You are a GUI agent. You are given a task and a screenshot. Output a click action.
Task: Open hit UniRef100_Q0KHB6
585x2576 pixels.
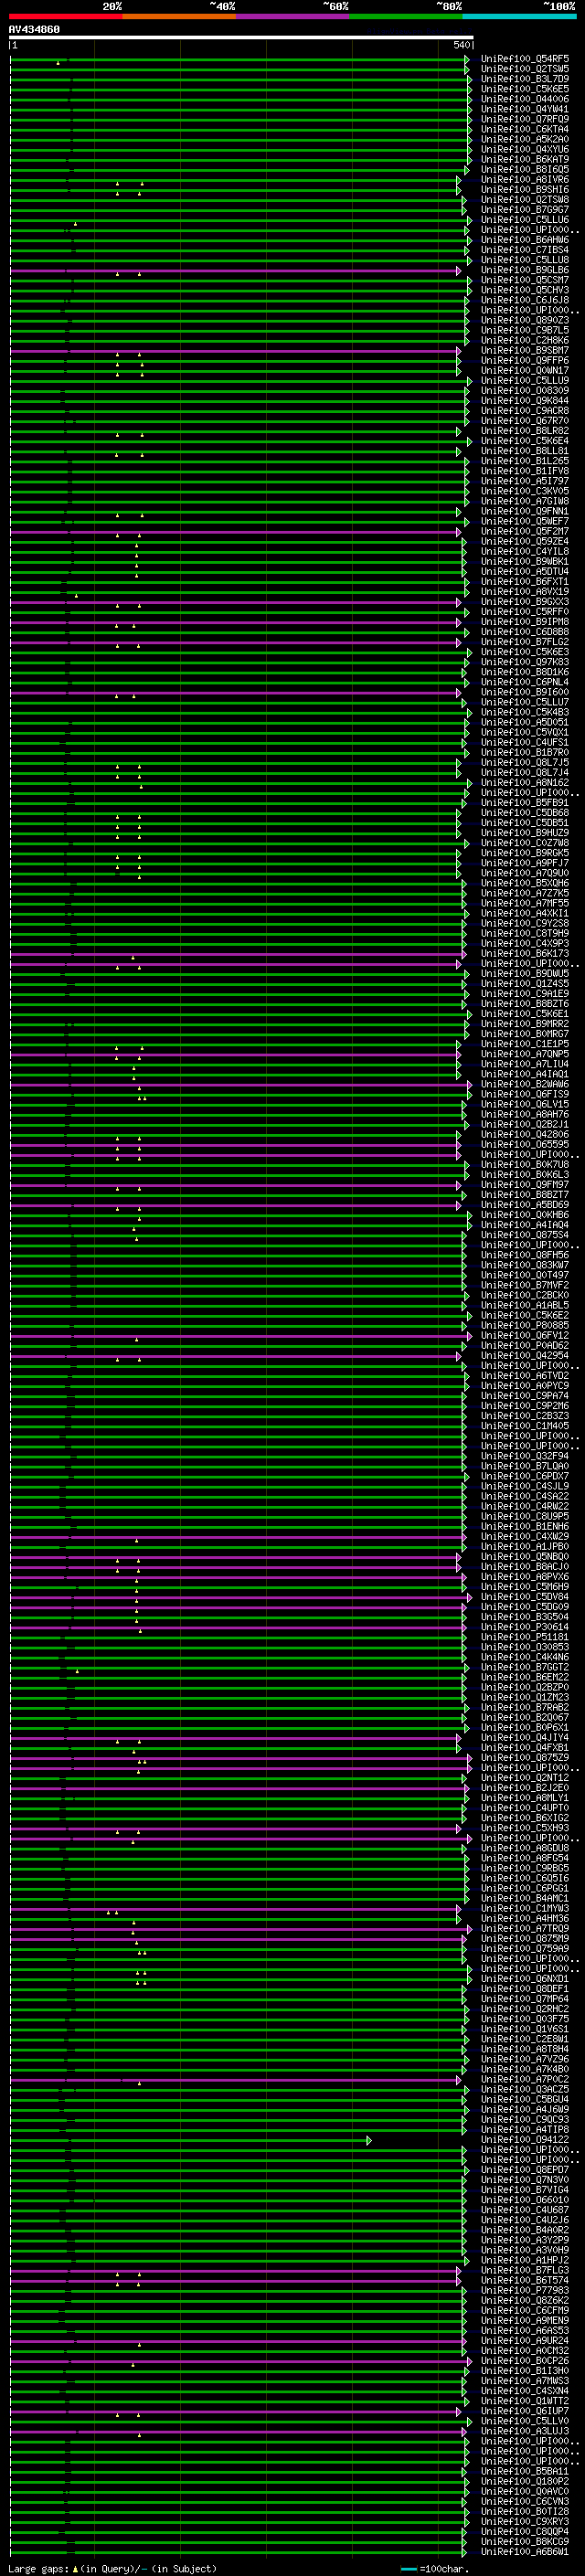[x=525, y=1214]
